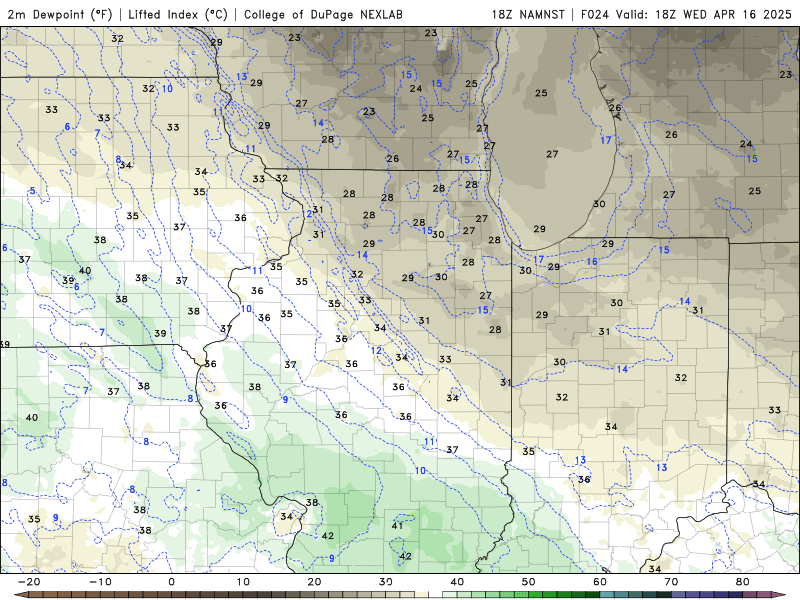This screenshot has height=600, width=800.
Task: Click the right arrow end of the color bar
Action: click(x=780, y=595)
